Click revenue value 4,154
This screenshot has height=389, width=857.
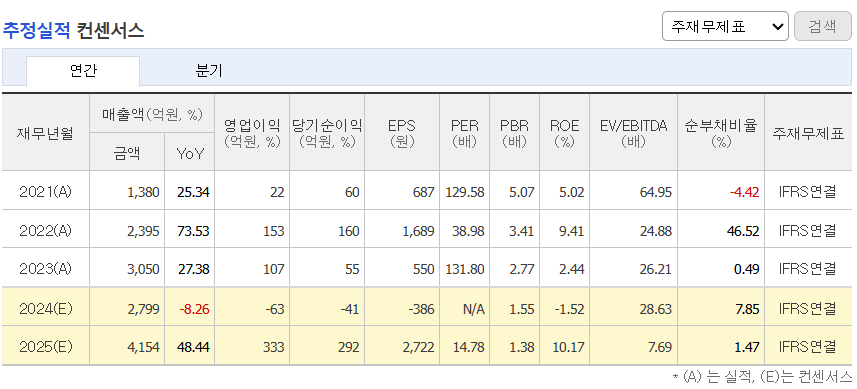143,347
